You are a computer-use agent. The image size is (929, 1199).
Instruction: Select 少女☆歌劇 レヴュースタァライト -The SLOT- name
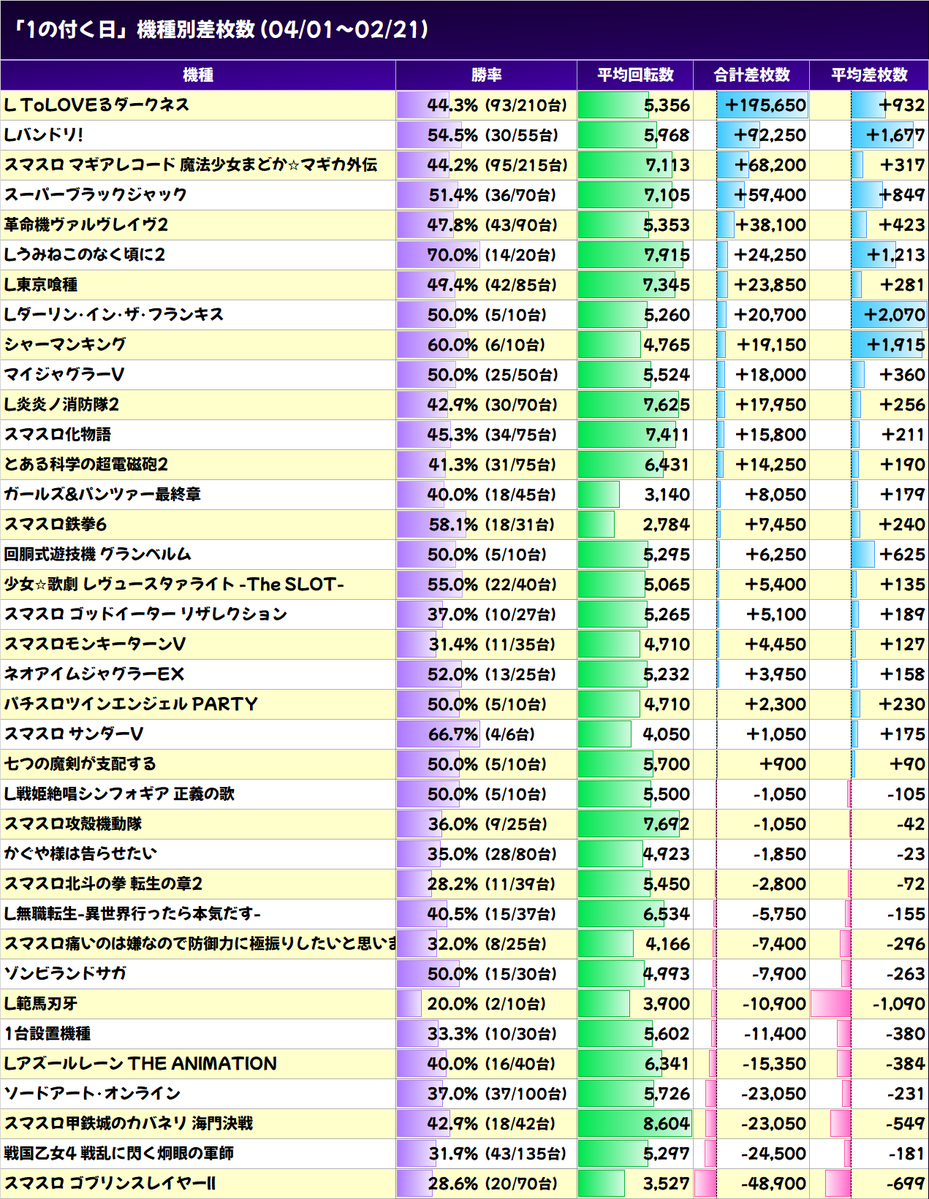pyautogui.click(x=174, y=584)
